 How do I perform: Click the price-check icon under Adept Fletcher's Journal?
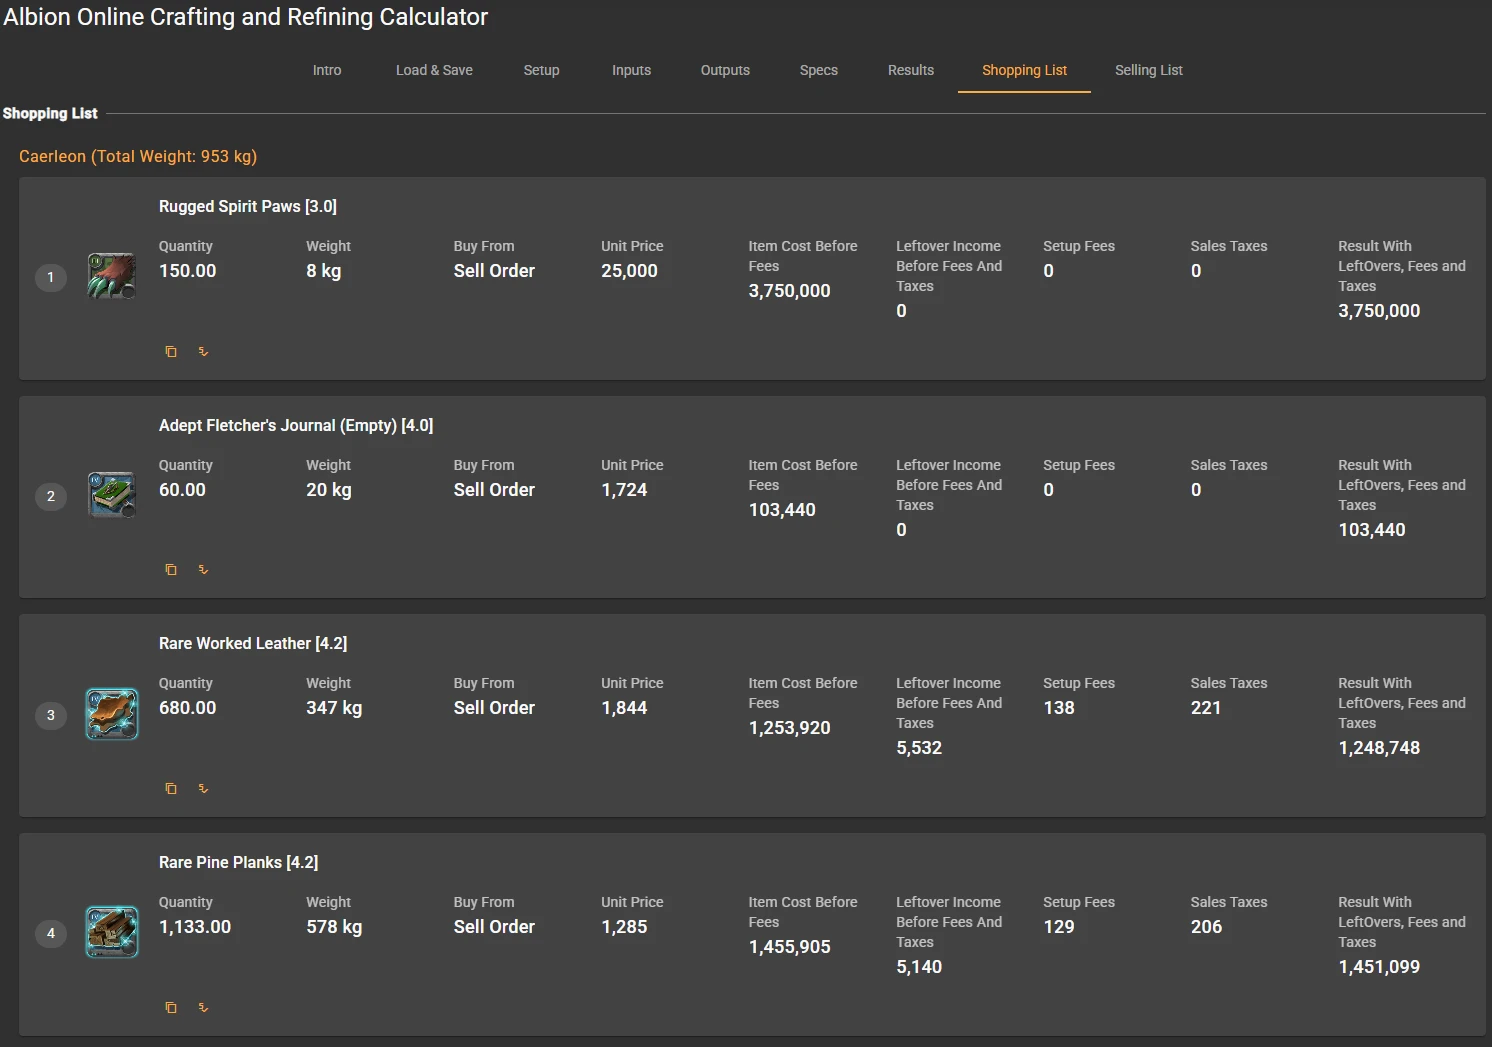click(x=203, y=570)
